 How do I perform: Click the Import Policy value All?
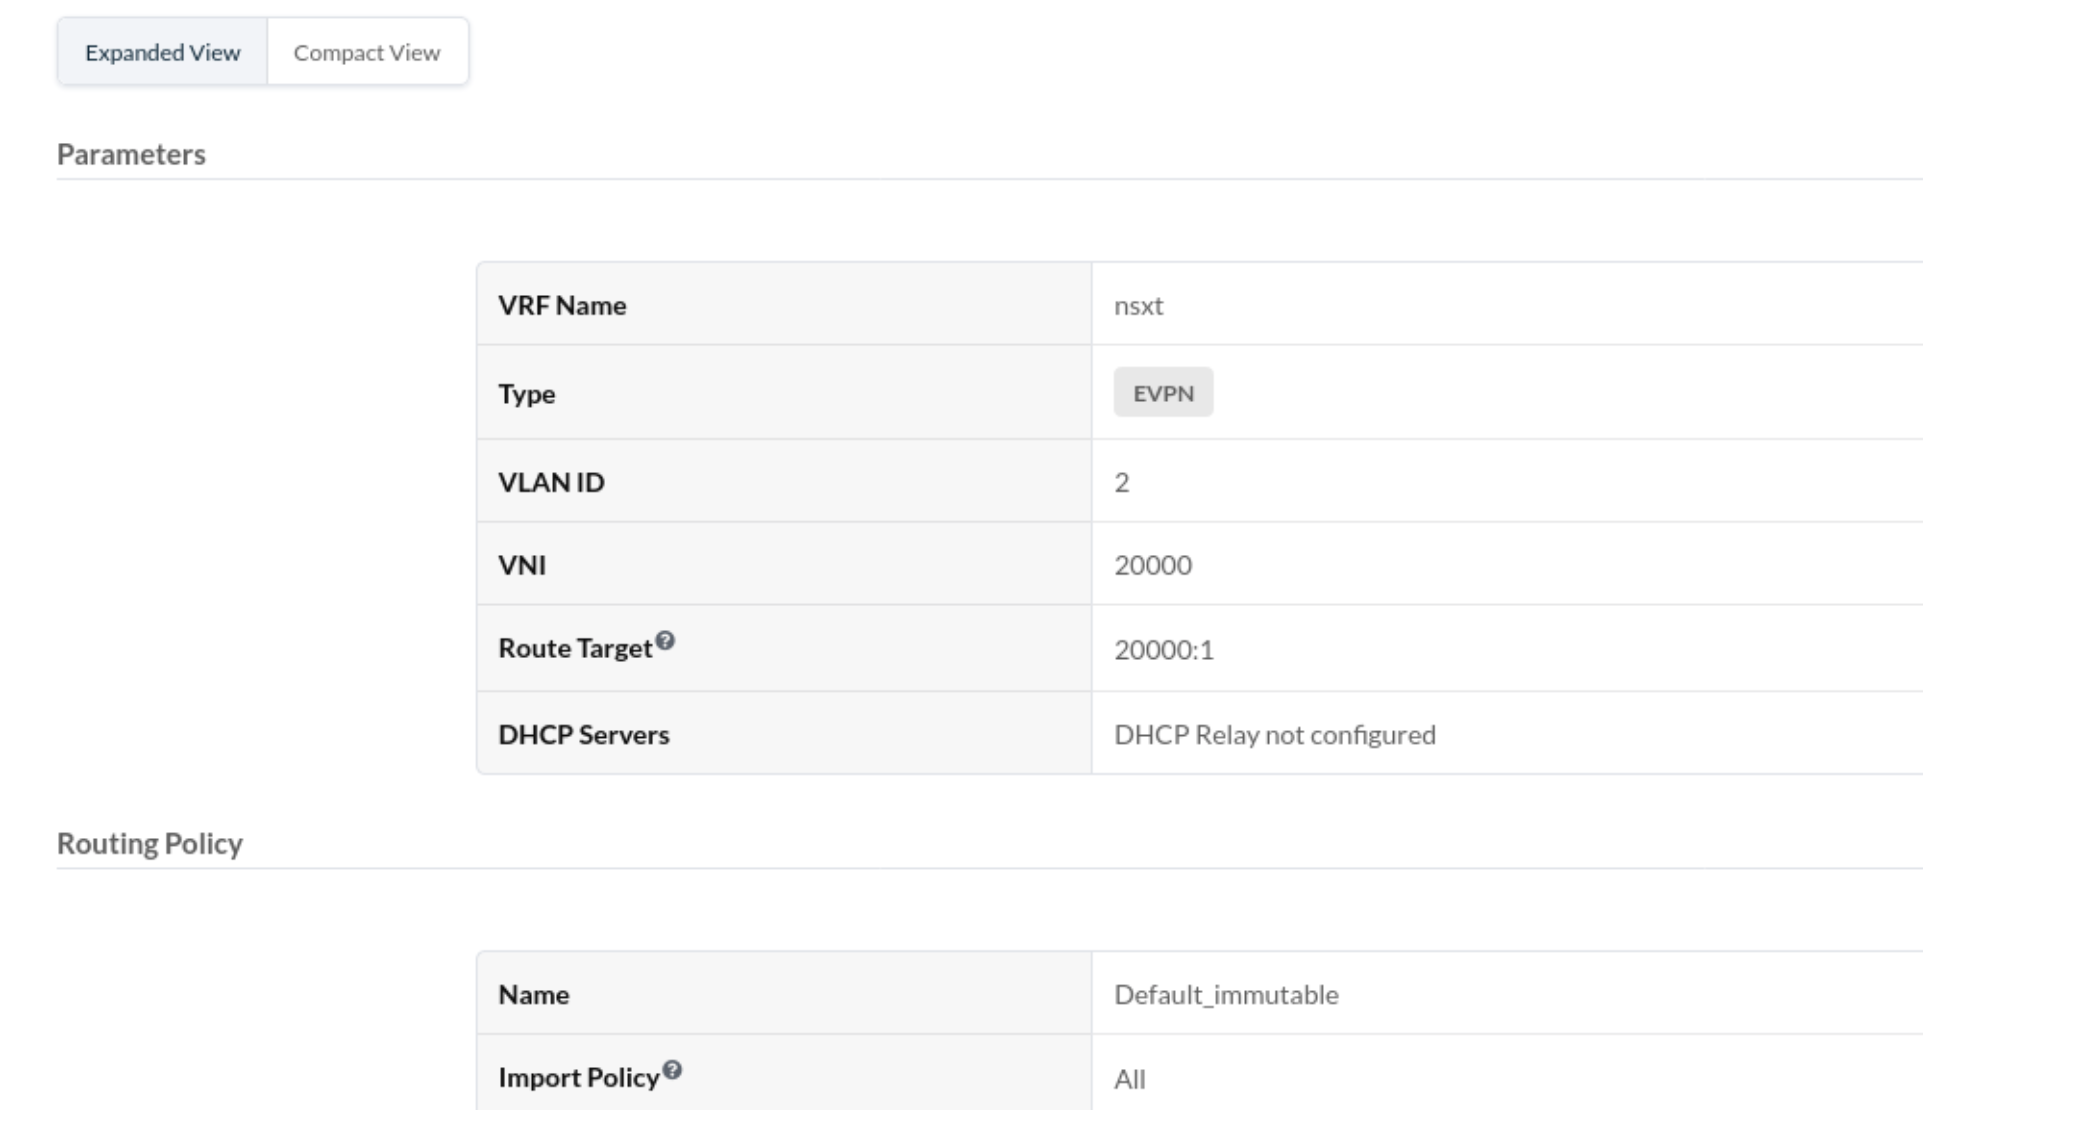pyautogui.click(x=1130, y=1079)
